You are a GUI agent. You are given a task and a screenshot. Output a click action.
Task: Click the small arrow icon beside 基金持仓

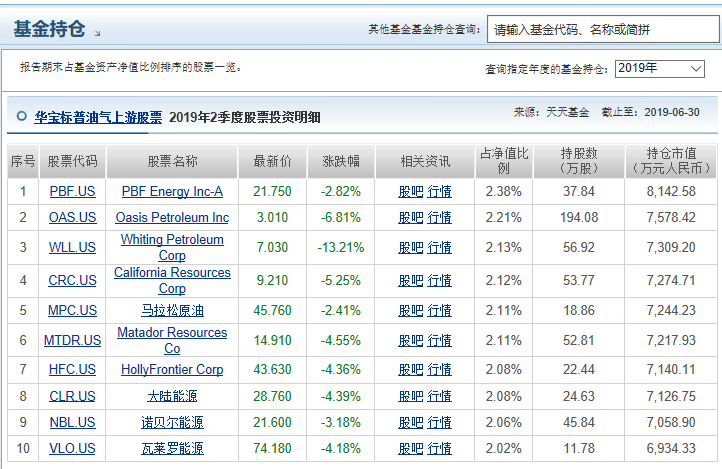(x=97, y=33)
